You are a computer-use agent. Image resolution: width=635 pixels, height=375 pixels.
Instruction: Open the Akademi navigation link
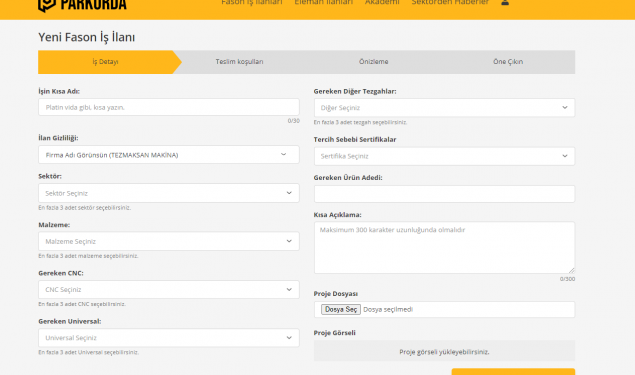coord(382,2)
